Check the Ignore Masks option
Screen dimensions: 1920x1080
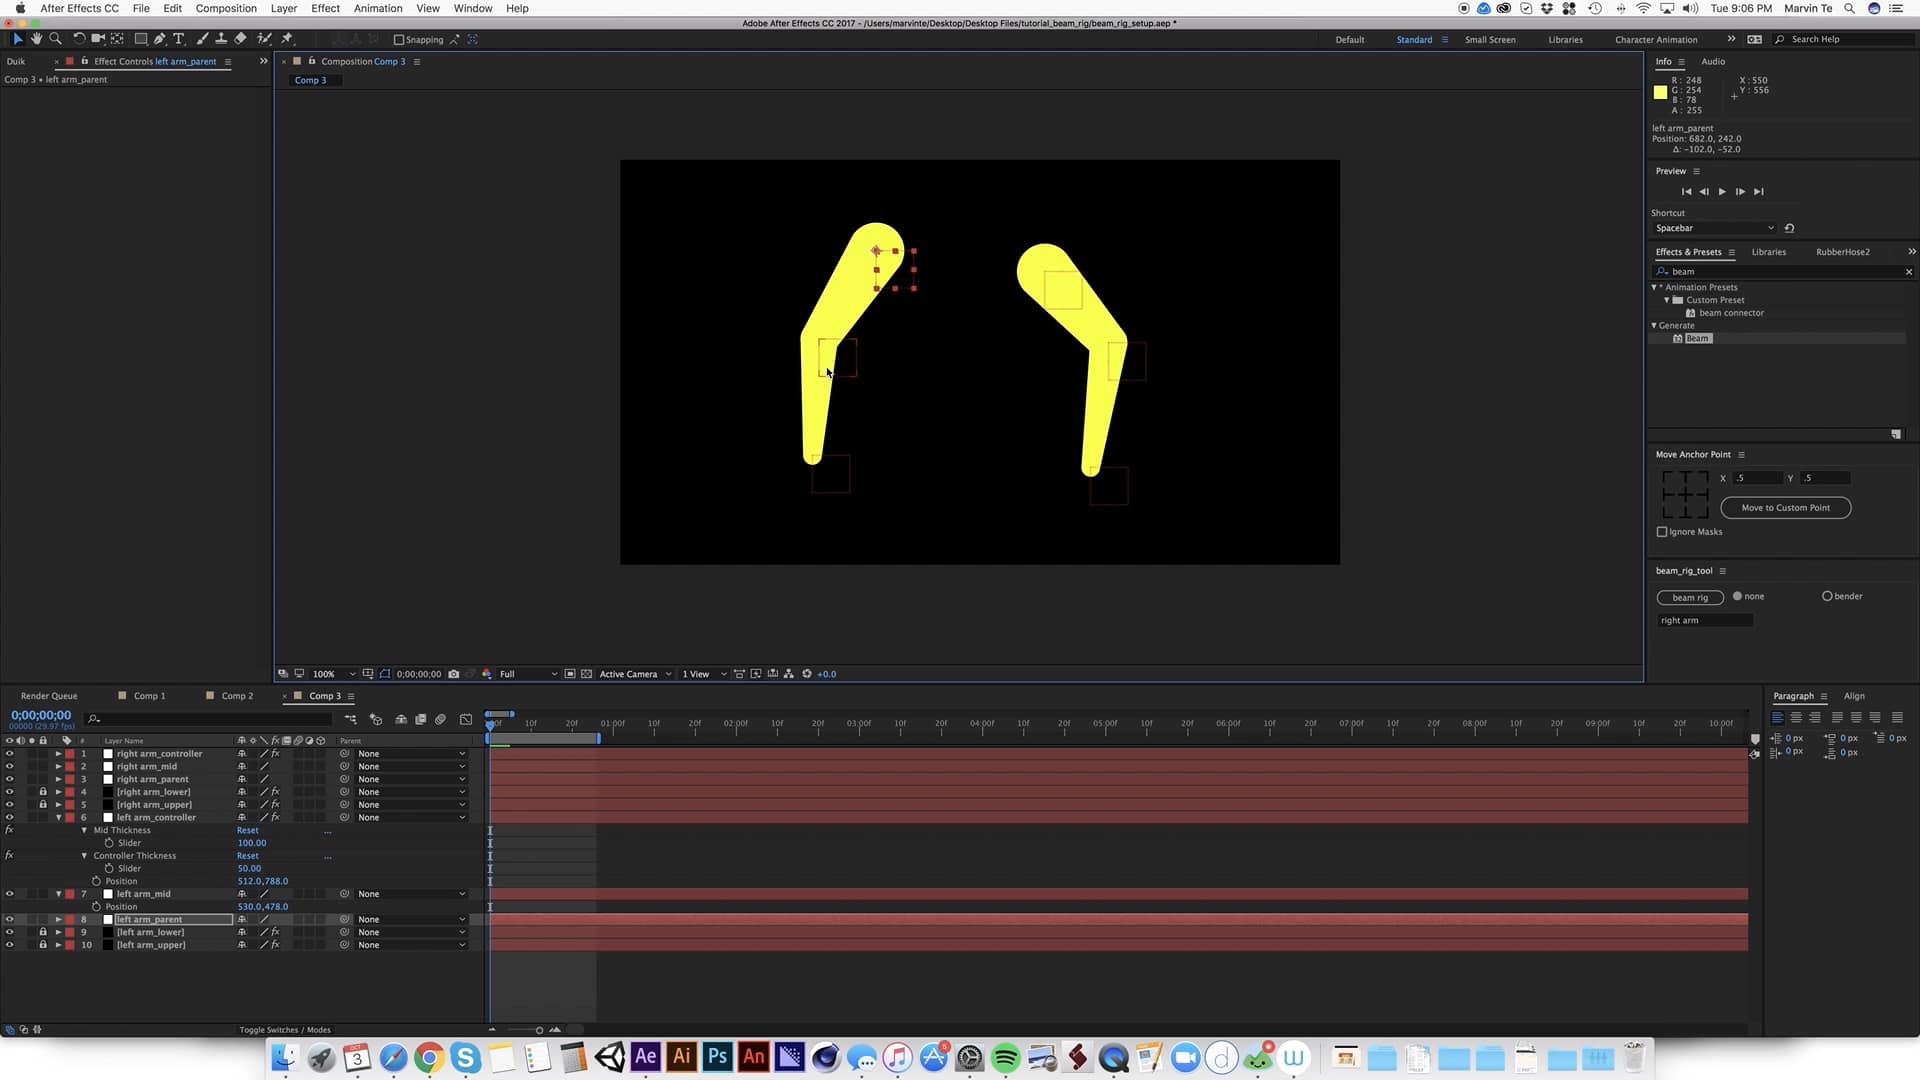1662,532
